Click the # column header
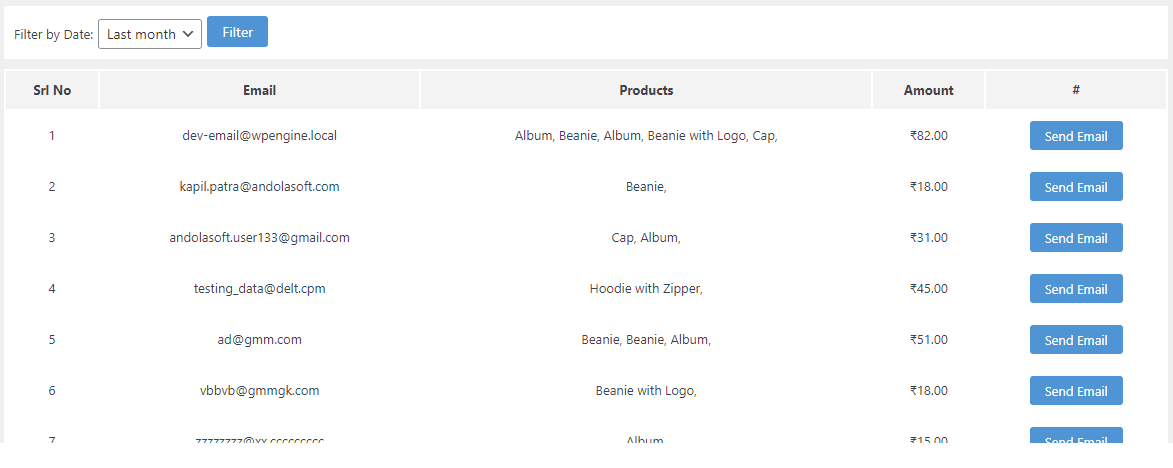Viewport: 1173px width, 468px height. (1076, 90)
